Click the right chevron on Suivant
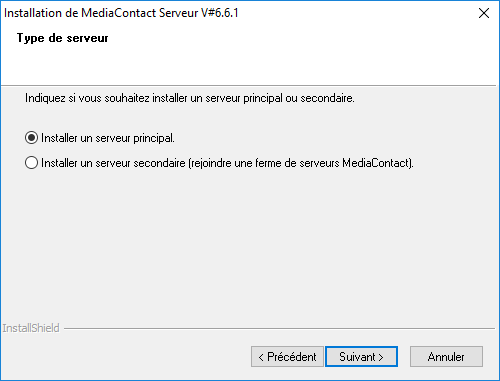 coord(381,357)
